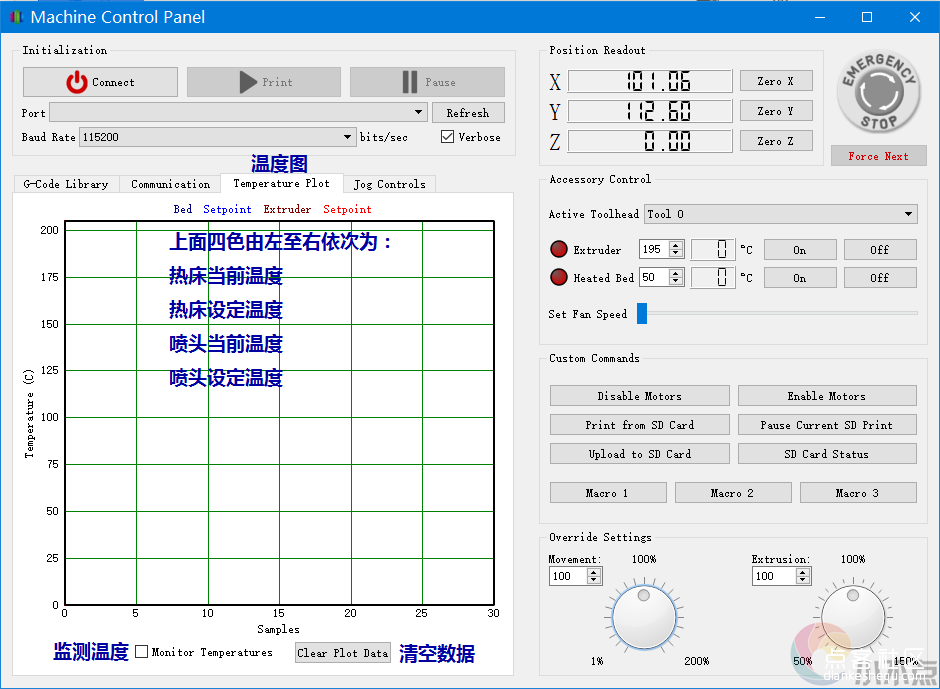Click the Clear Plot Data button

tap(343, 652)
